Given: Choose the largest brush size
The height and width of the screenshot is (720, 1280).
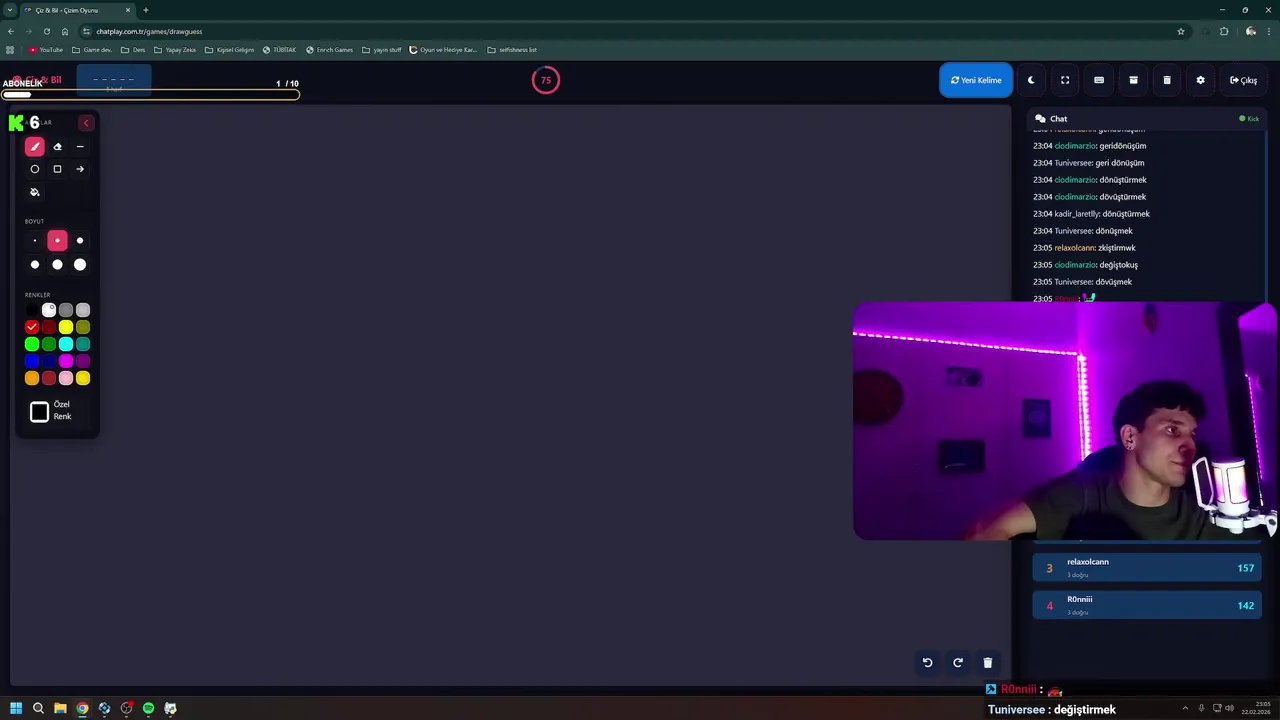Looking at the screenshot, I should 80,265.
